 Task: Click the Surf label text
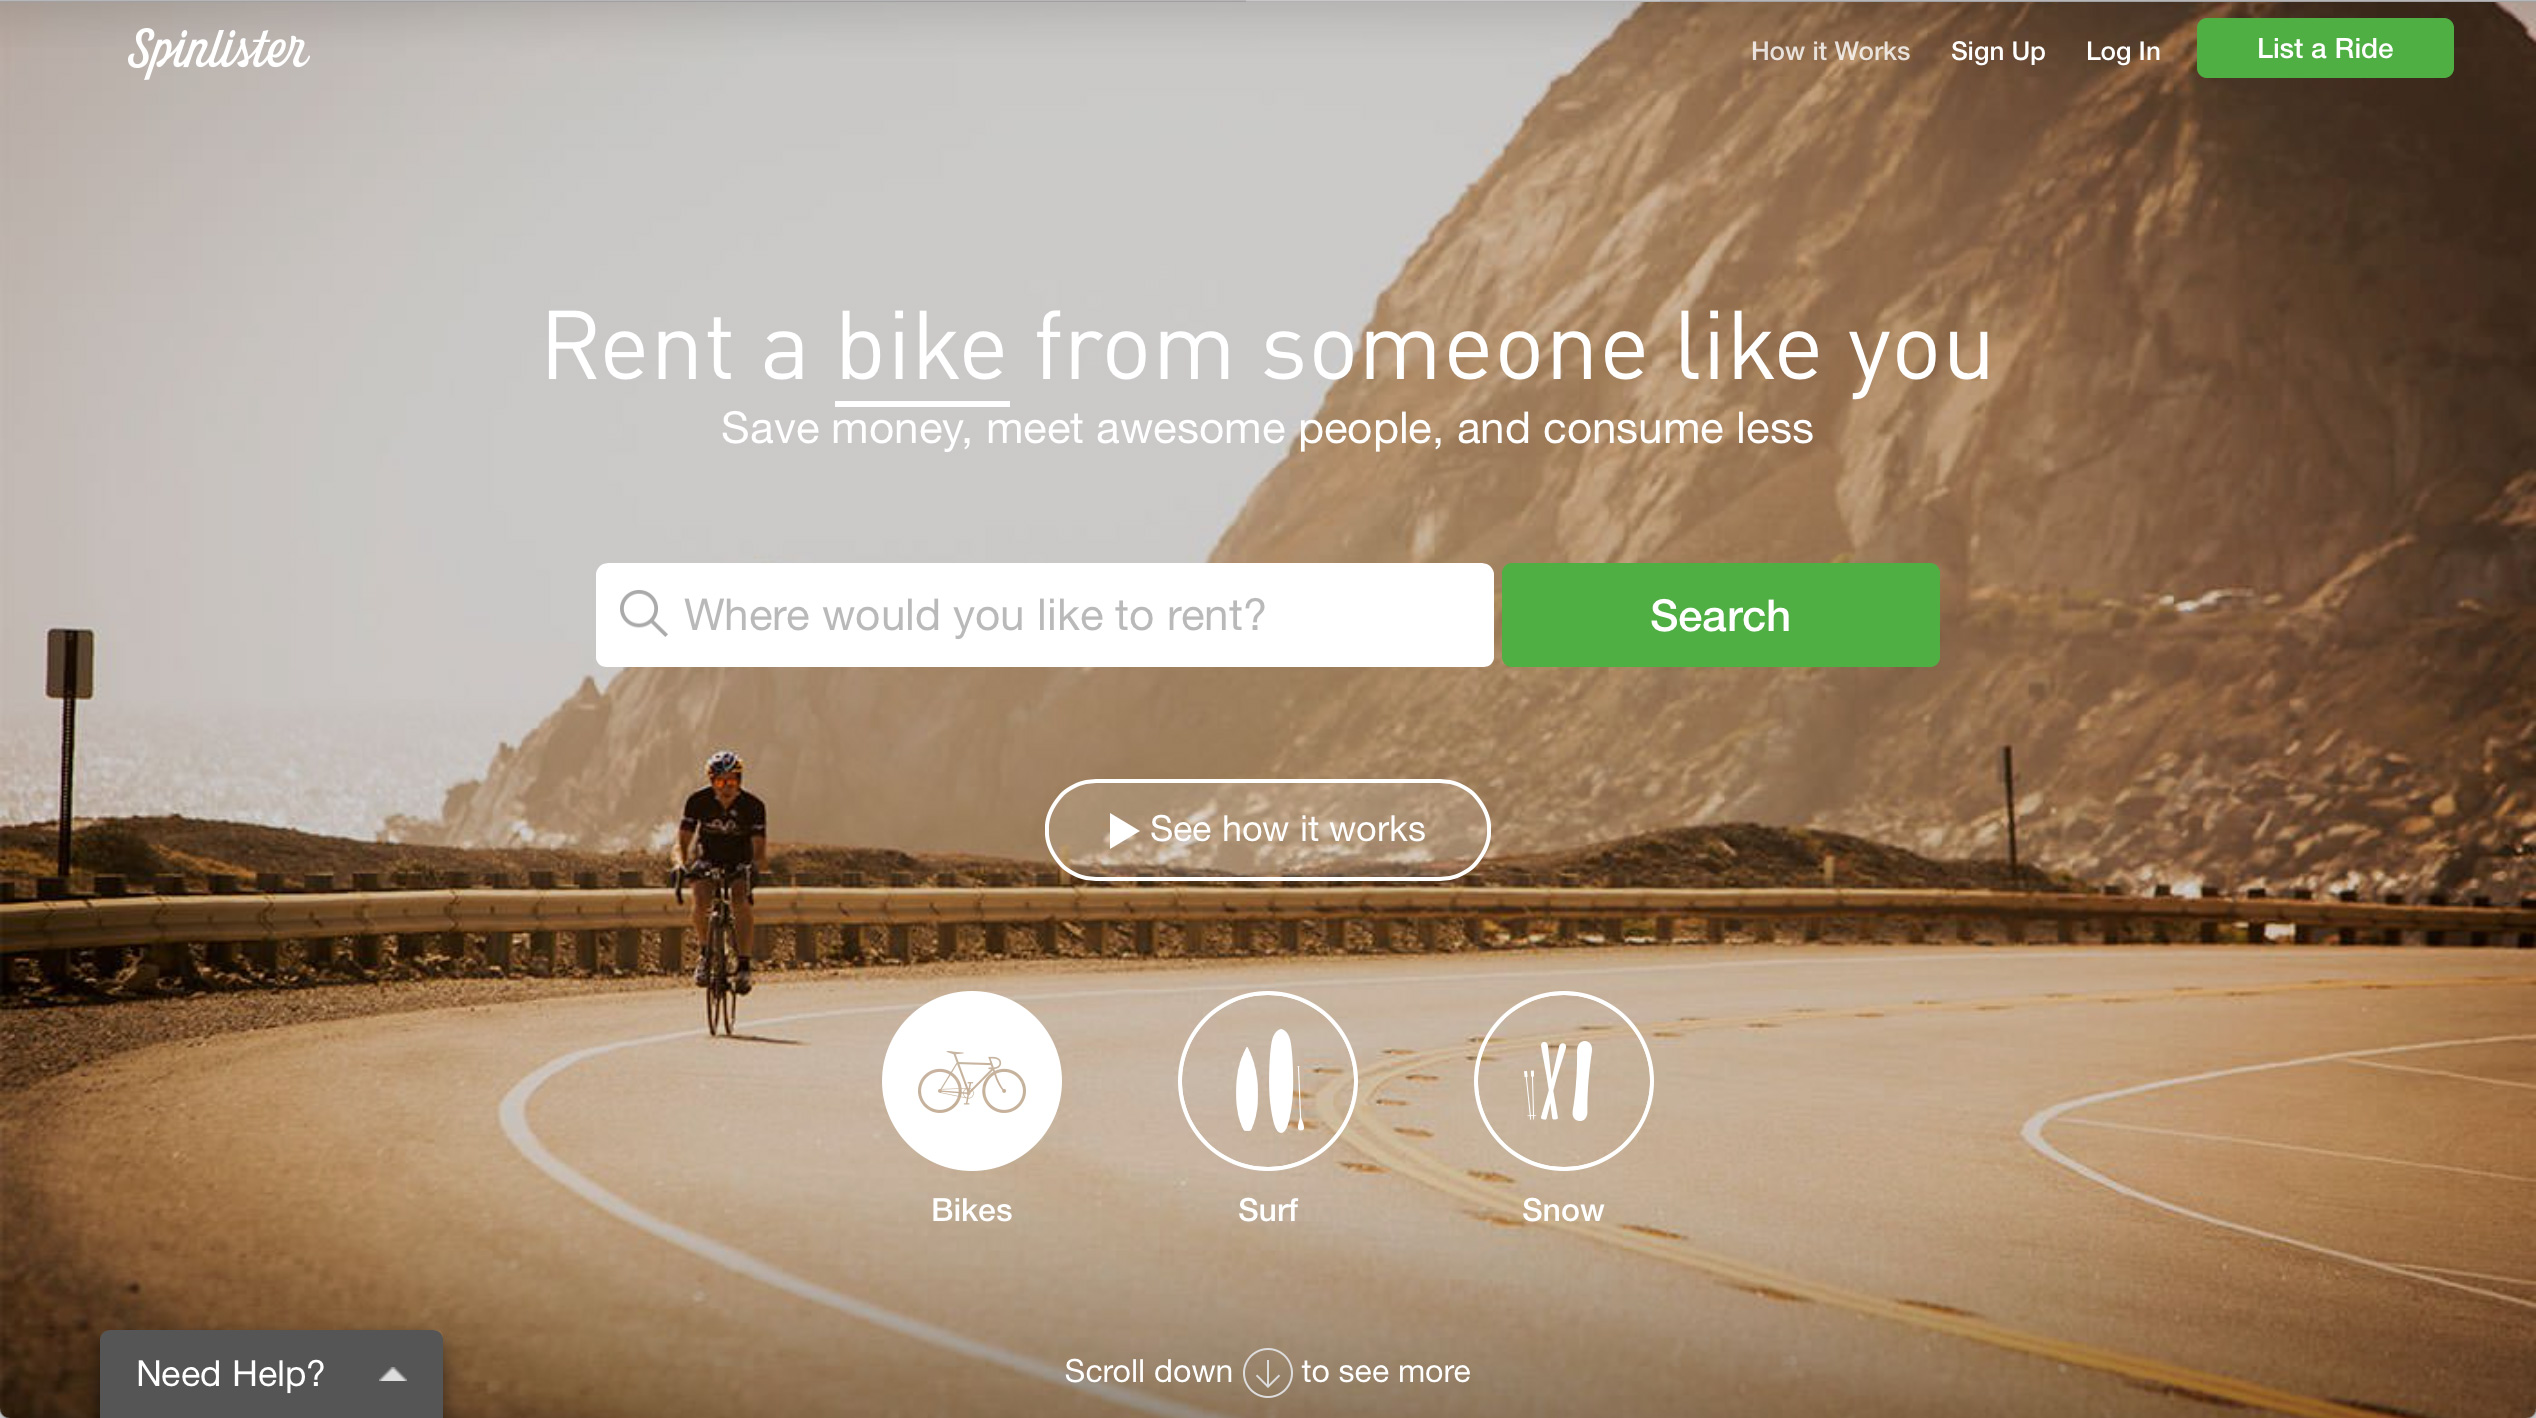[x=1267, y=1210]
